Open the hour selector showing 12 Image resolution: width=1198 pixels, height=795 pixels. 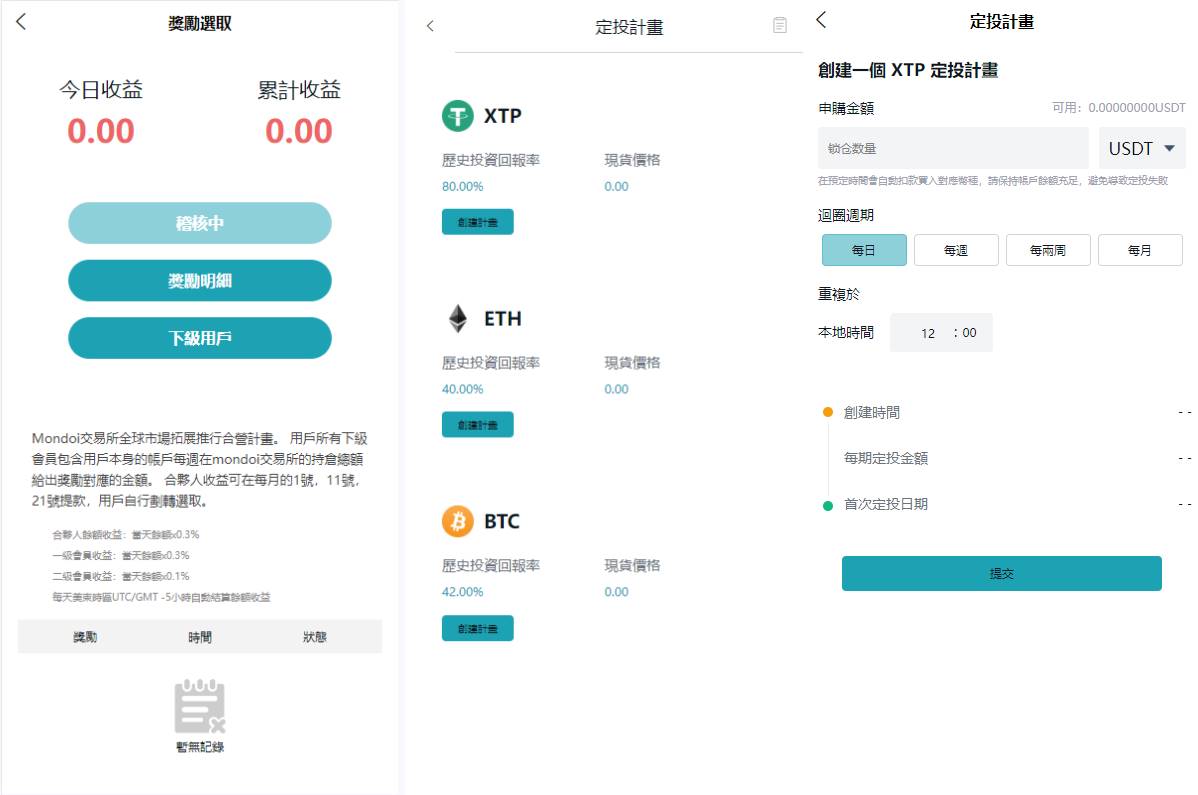928,333
